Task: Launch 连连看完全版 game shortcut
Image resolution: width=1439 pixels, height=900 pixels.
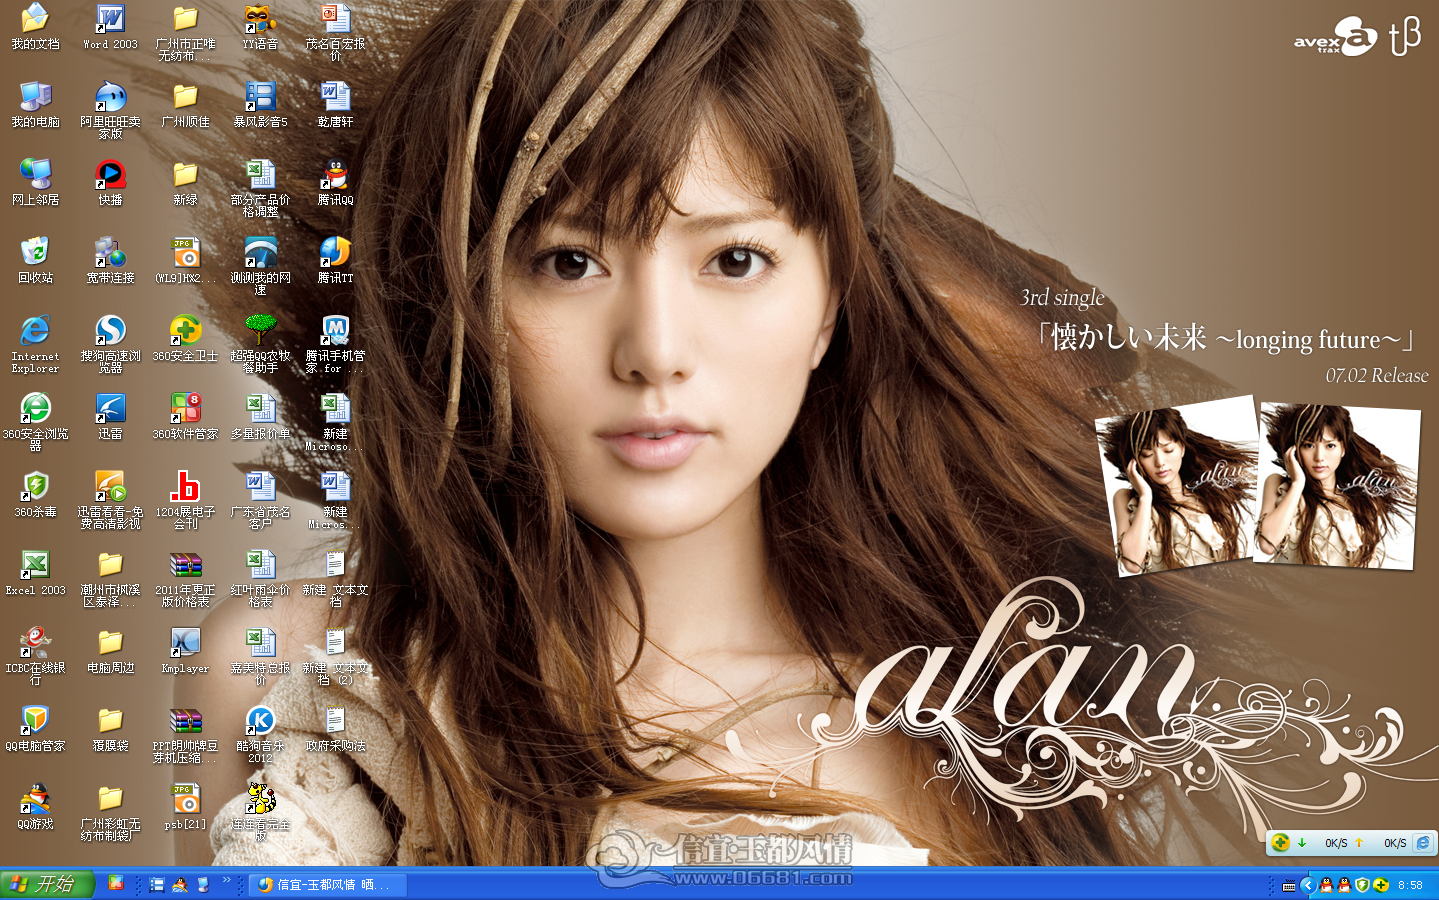Action: pyautogui.click(x=260, y=813)
